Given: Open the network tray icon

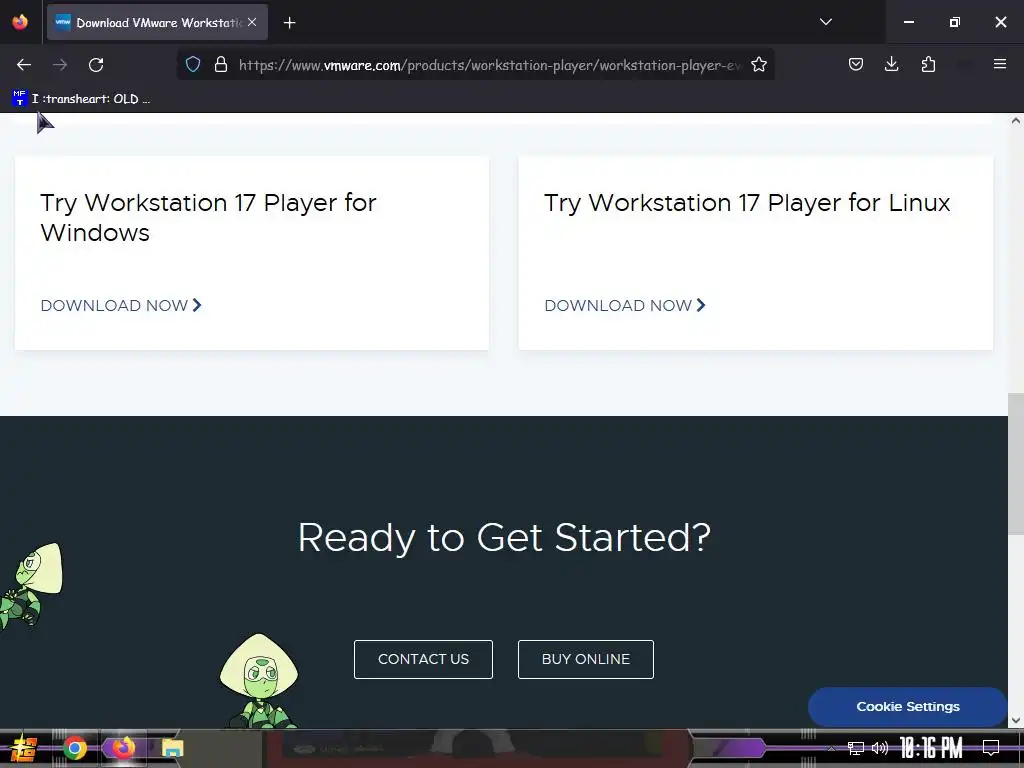Looking at the screenshot, I should pos(856,748).
